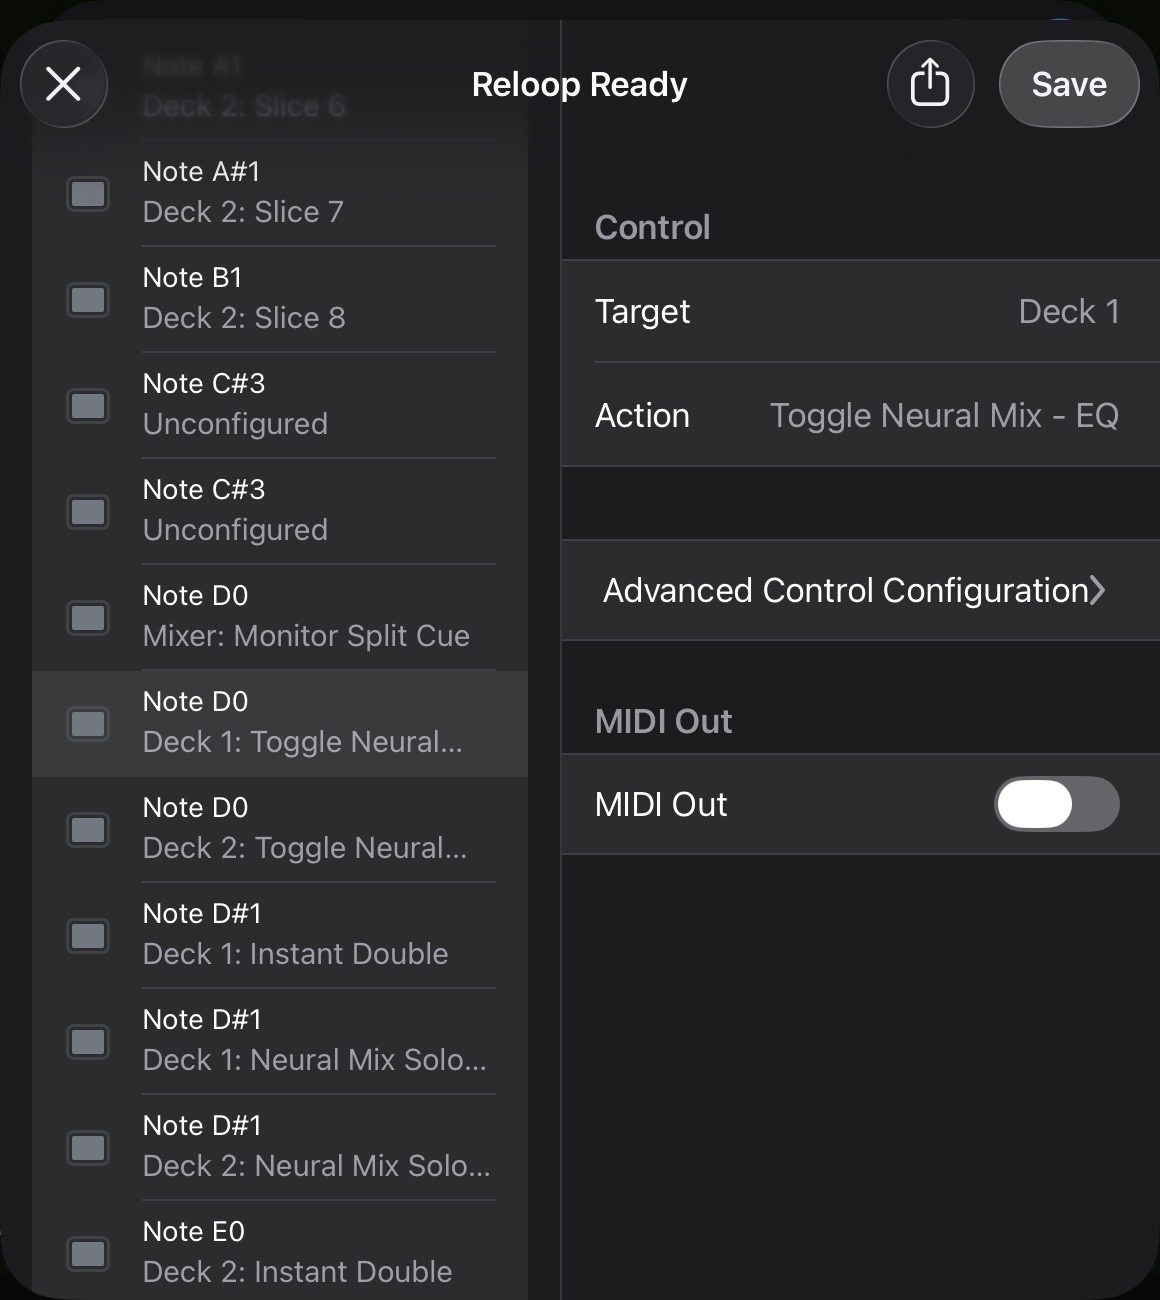Tap indicator icon for Deck 2 Instant Double

point(88,1253)
